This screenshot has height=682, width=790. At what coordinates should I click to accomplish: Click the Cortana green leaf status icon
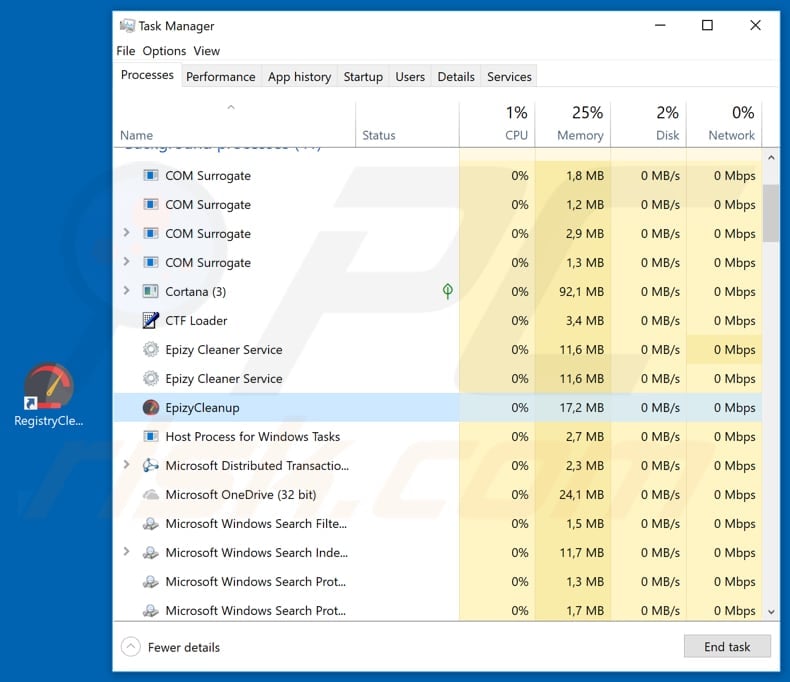pos(447,291)
